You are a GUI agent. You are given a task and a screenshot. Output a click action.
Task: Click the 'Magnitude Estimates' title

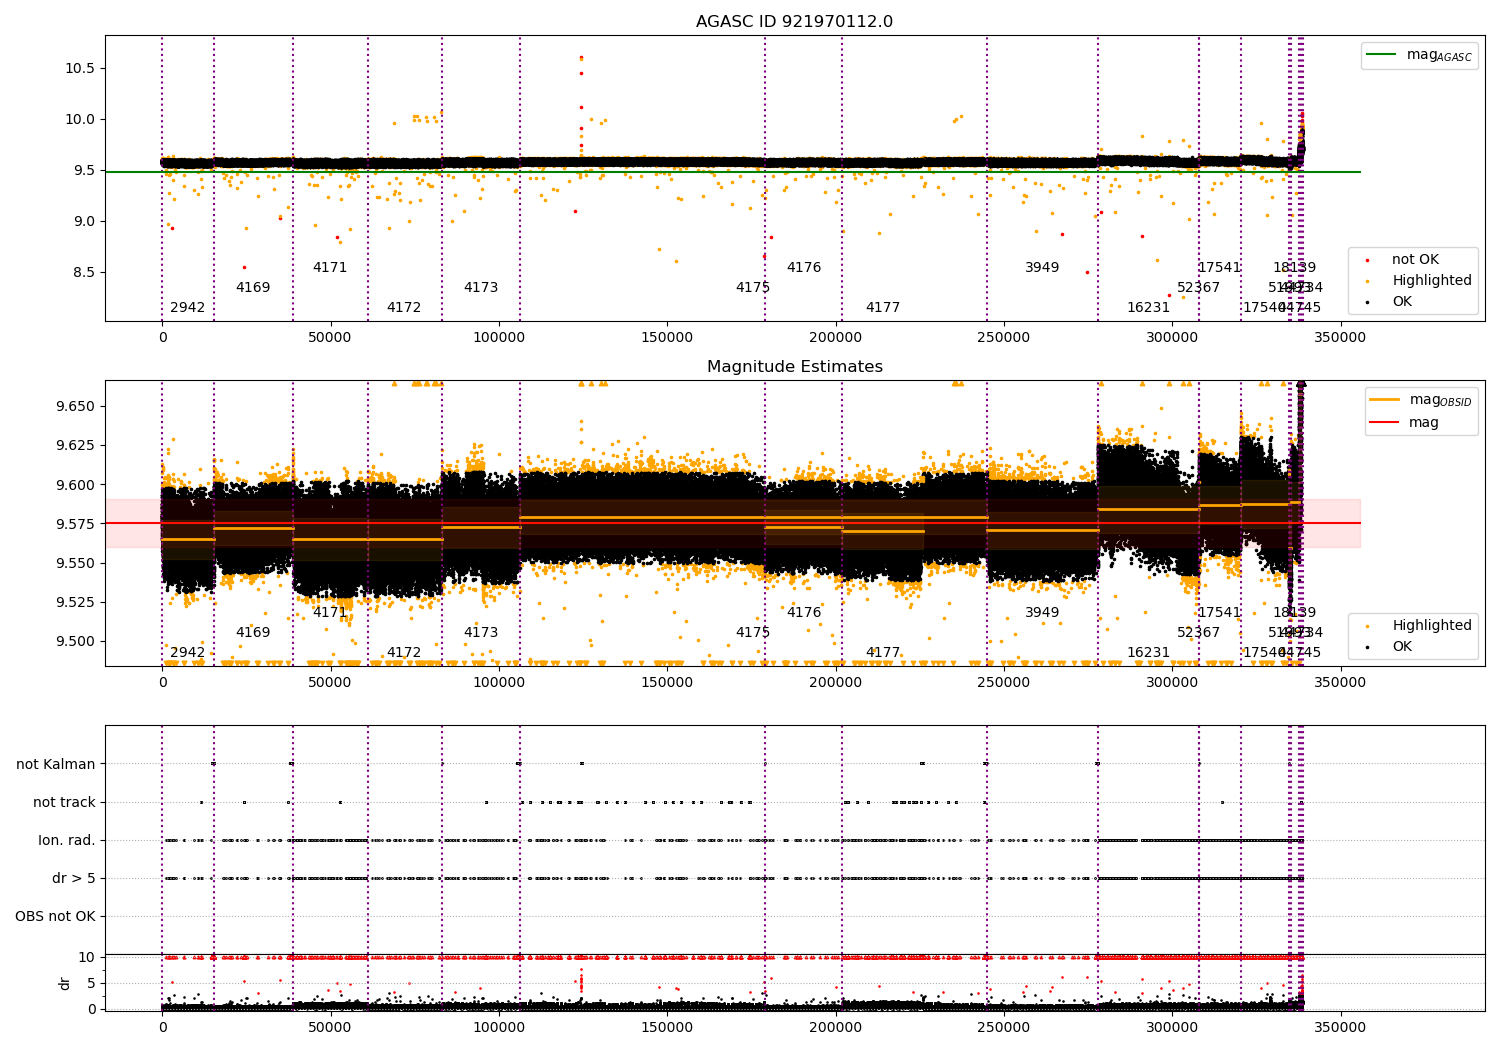pyautogui.click(x=794, y=367)
